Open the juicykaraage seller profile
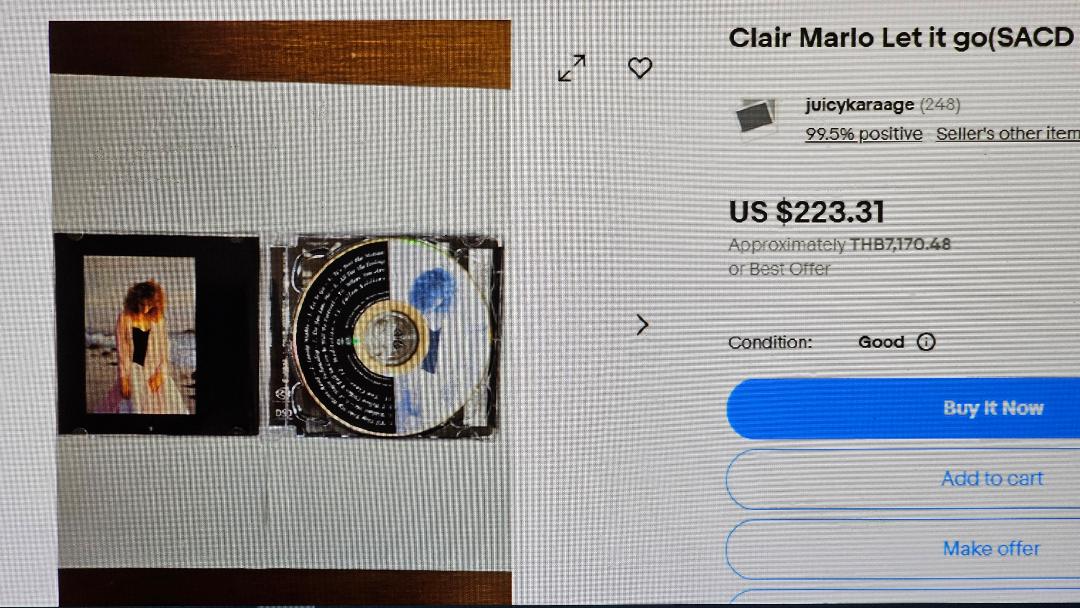Viewport: 1080px width, 608px height. pos(859,105)
